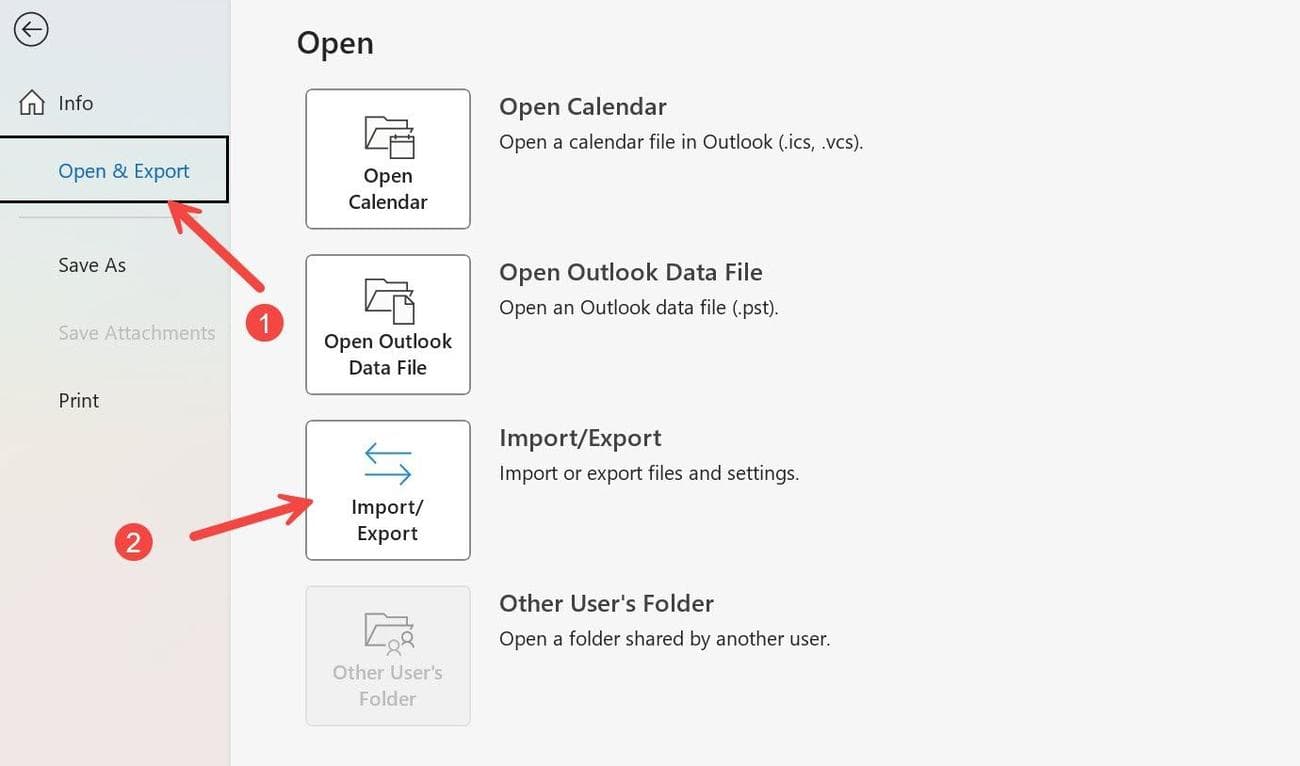Click the Open Calendar heading text

tap(582, 107)
